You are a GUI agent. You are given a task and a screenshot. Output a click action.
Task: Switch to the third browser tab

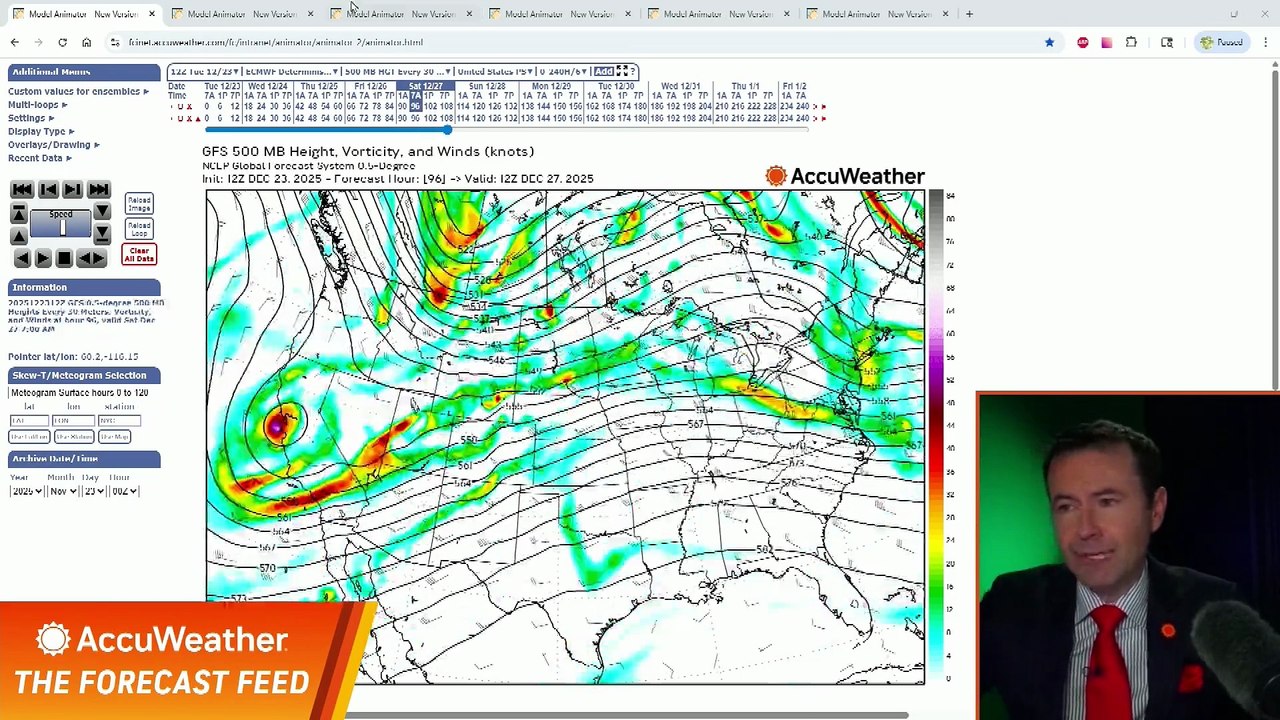point(400,14)
